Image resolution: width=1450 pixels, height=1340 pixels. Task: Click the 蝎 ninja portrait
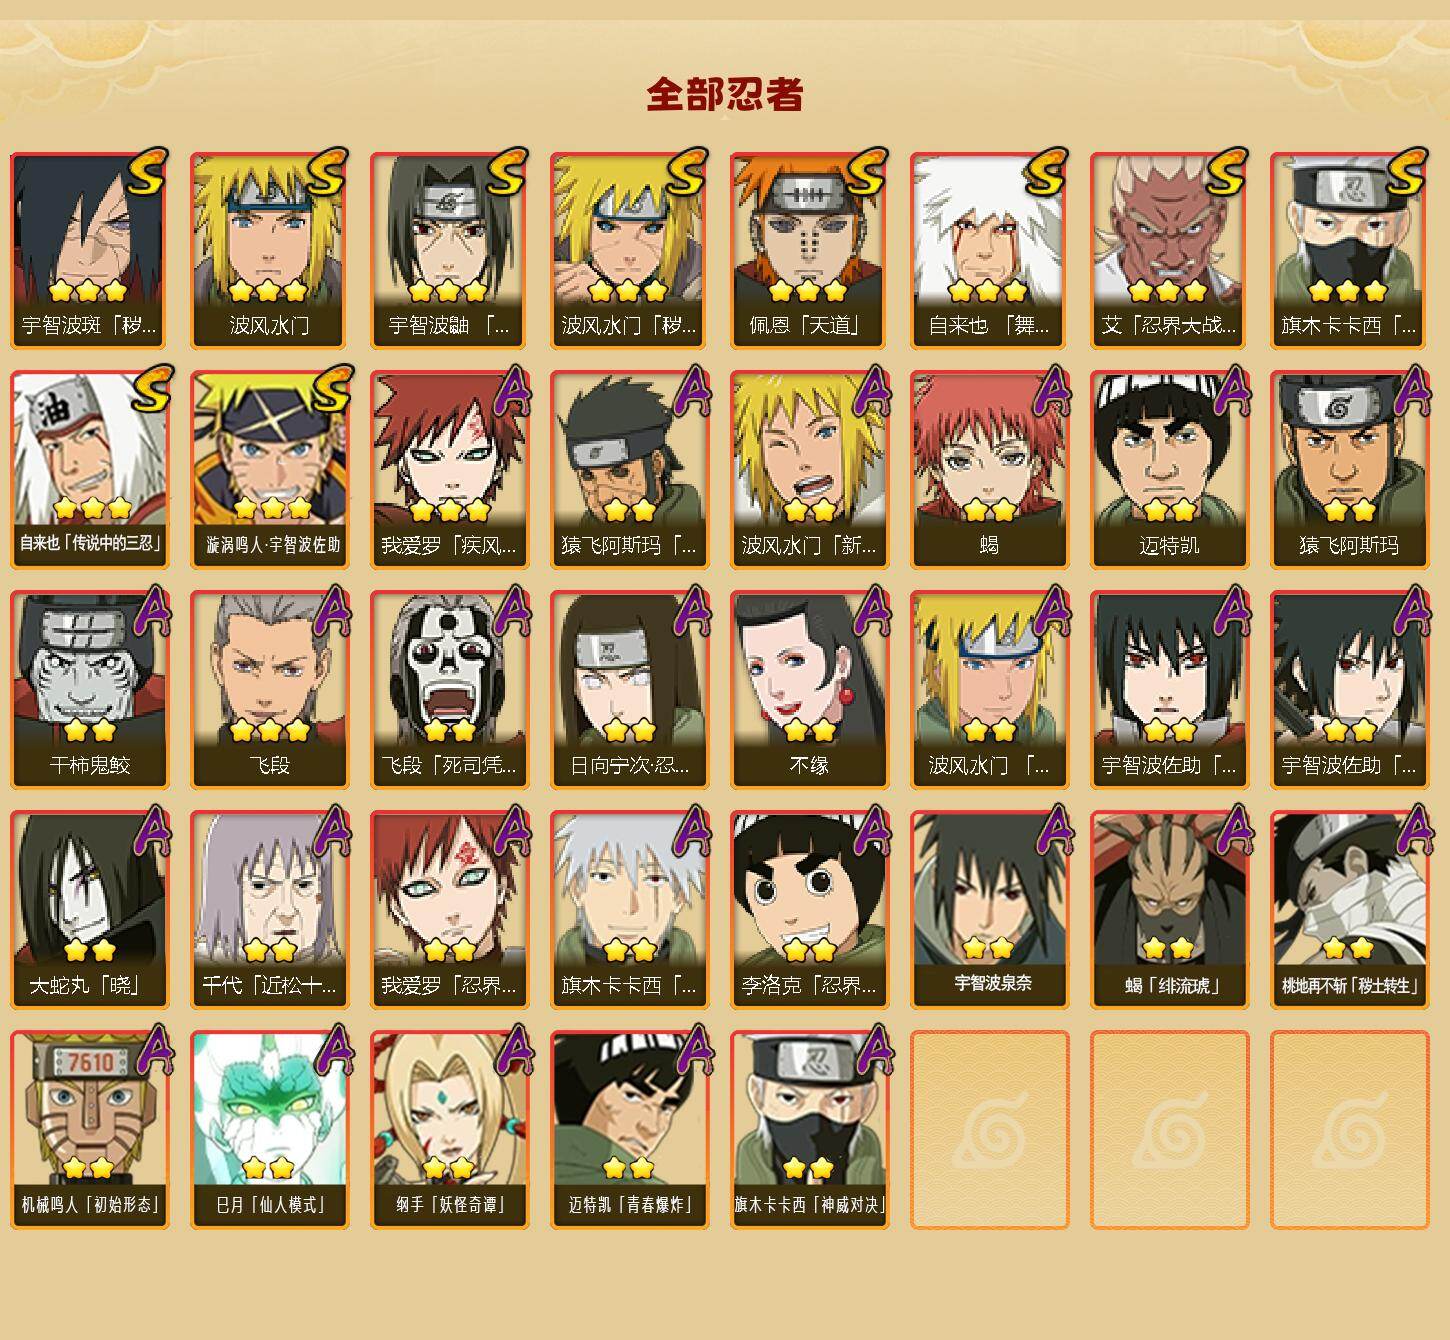point(990,470)
